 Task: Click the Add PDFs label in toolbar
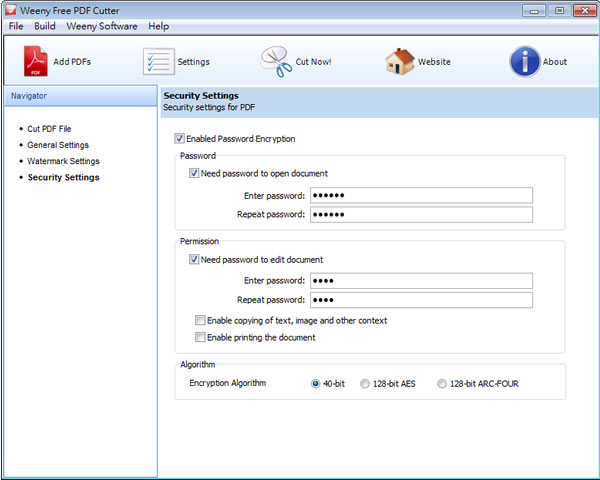pos(72,62)
